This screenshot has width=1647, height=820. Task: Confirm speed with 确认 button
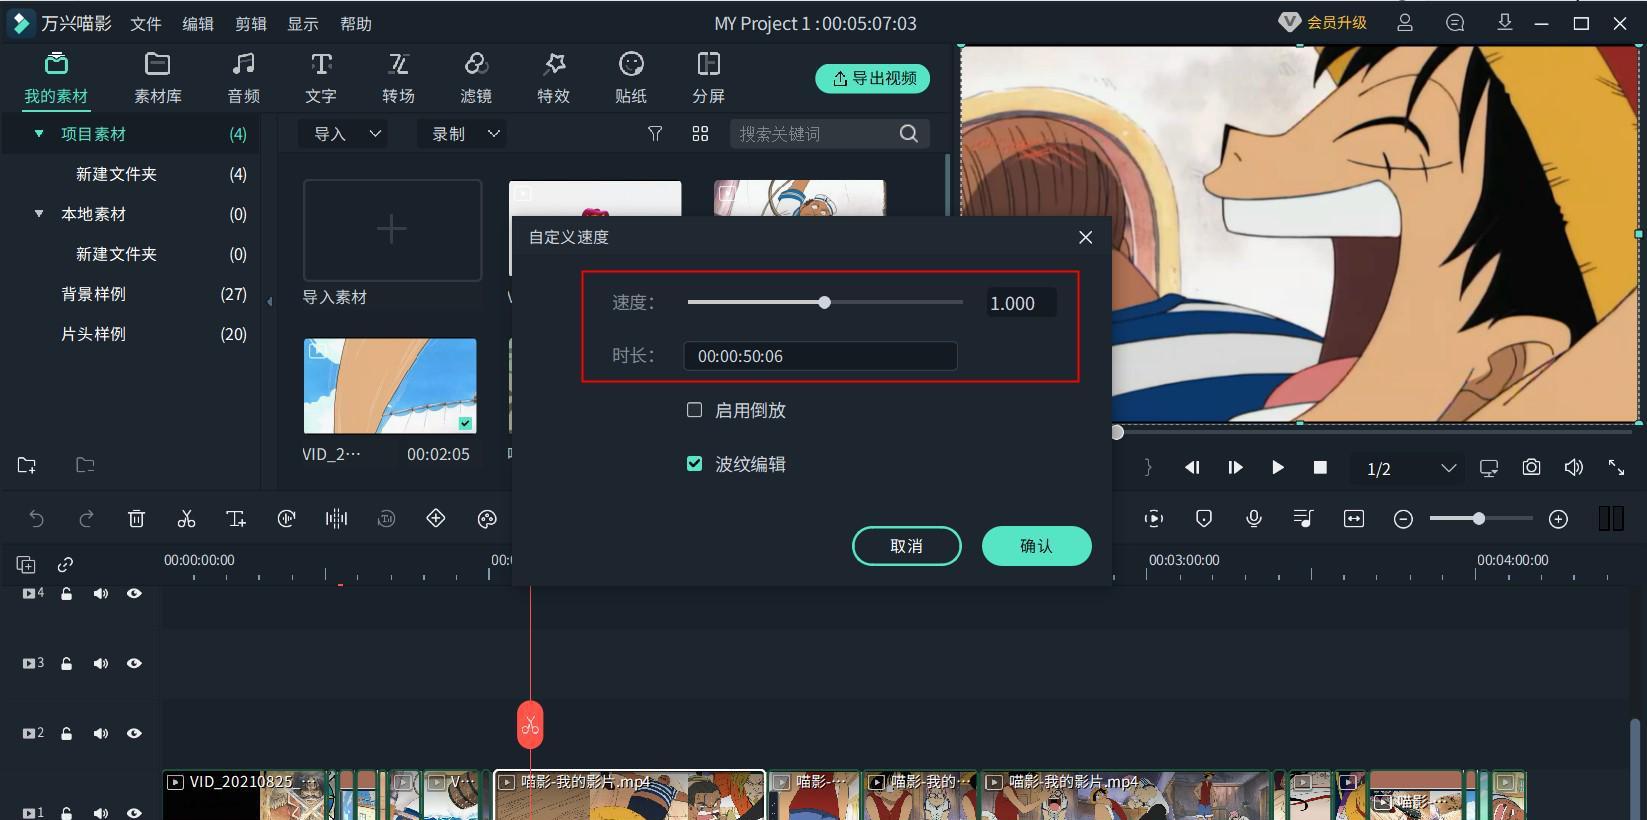pyautogui.click(x=1036, y=546)
